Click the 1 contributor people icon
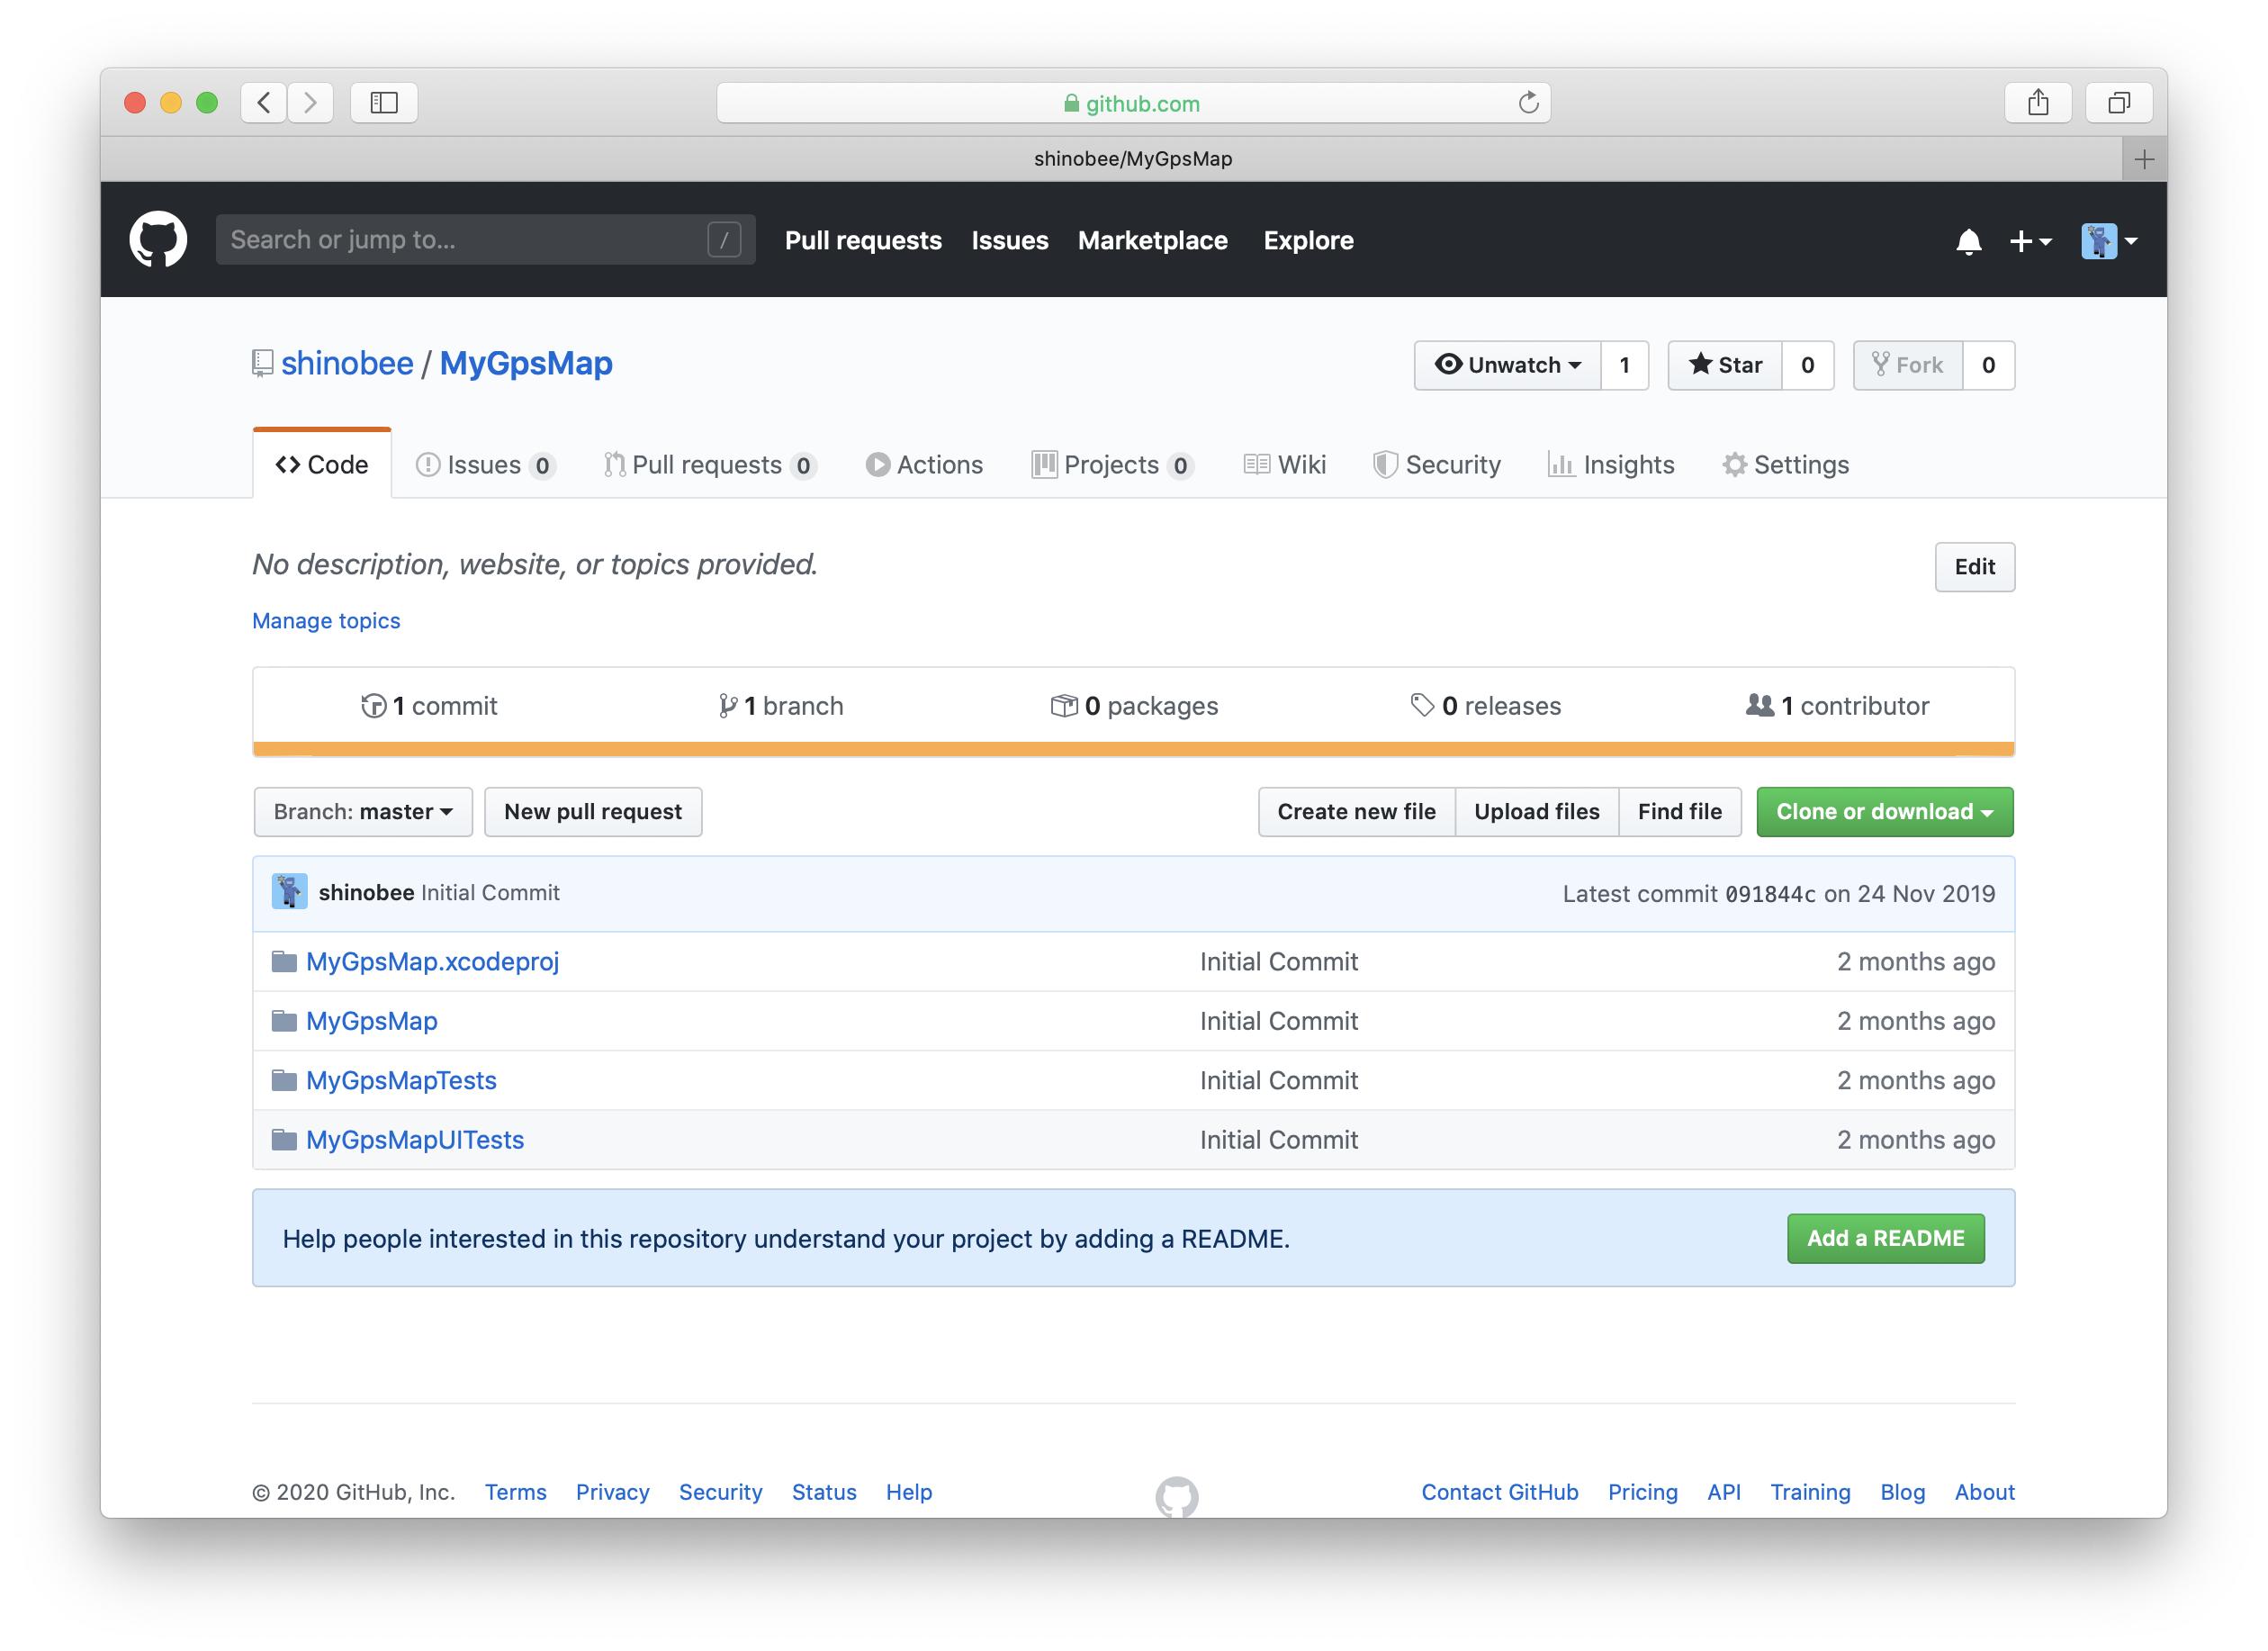The height and width of the screenshot is (1651, 2268). tap(1761, 705)
